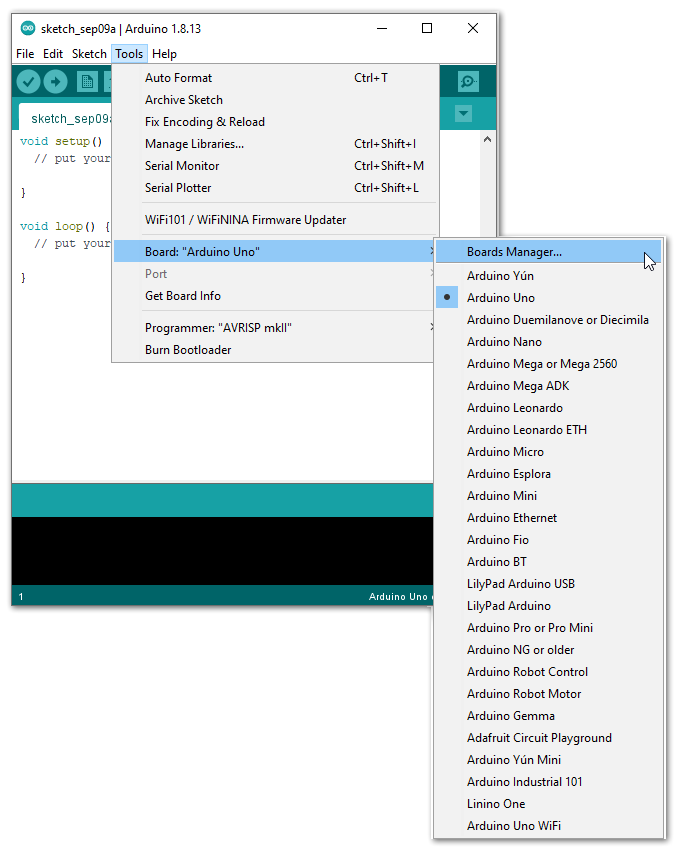Click the "Arduino Uno" status bar text

pos(398,597)
